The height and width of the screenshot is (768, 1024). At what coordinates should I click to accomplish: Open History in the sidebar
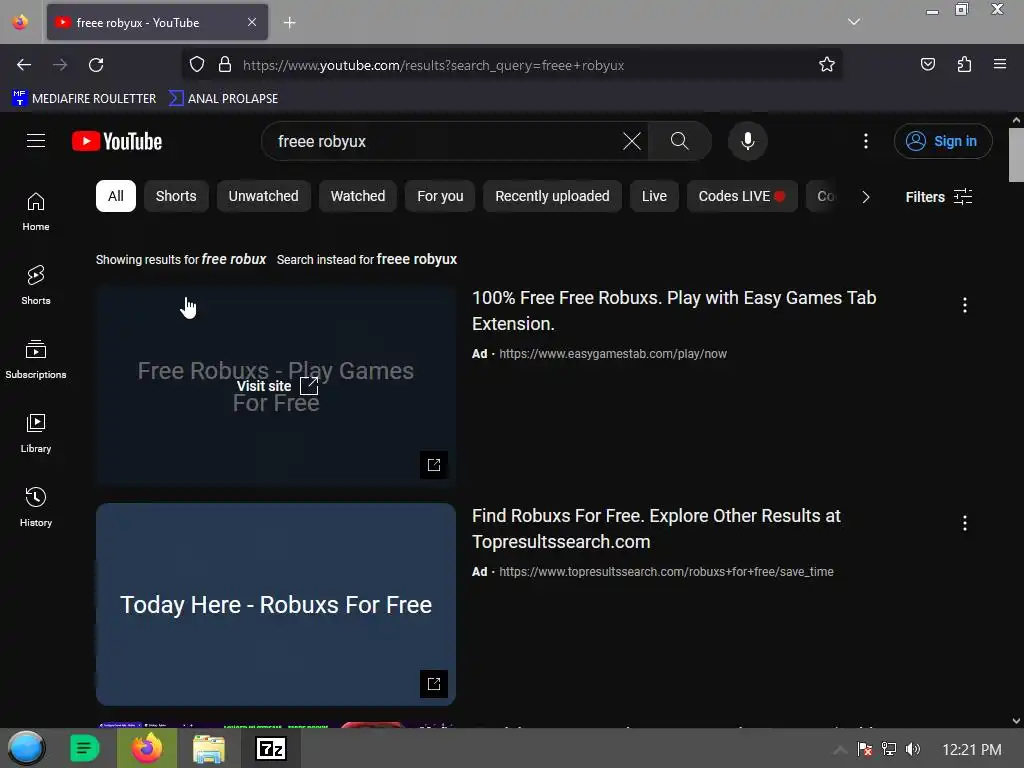click(x=36, y=507)
